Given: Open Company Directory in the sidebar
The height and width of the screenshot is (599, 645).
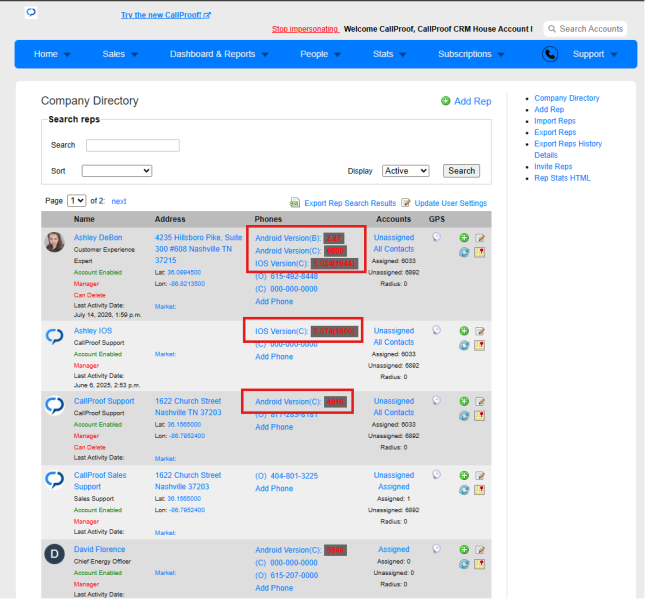Looking at the screenshot, I should 566,98.
